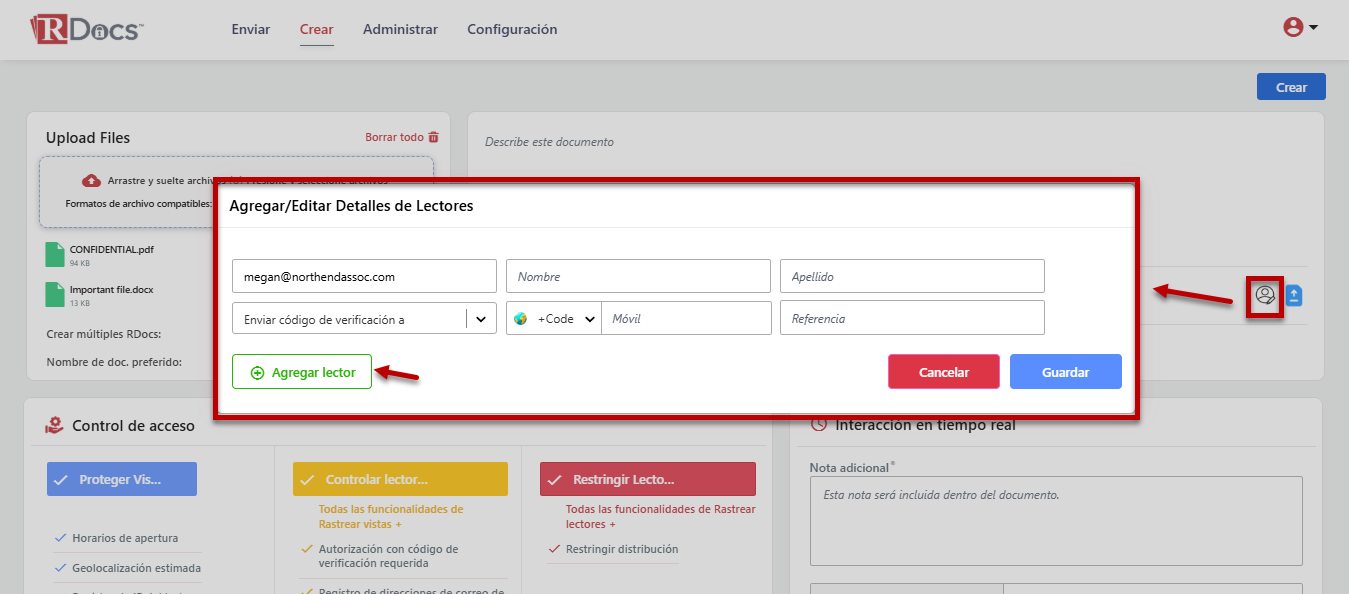This screenshot has height=594, width=1349.
Task: Click the blue upload readers icon
Action: pos(1294,295)
